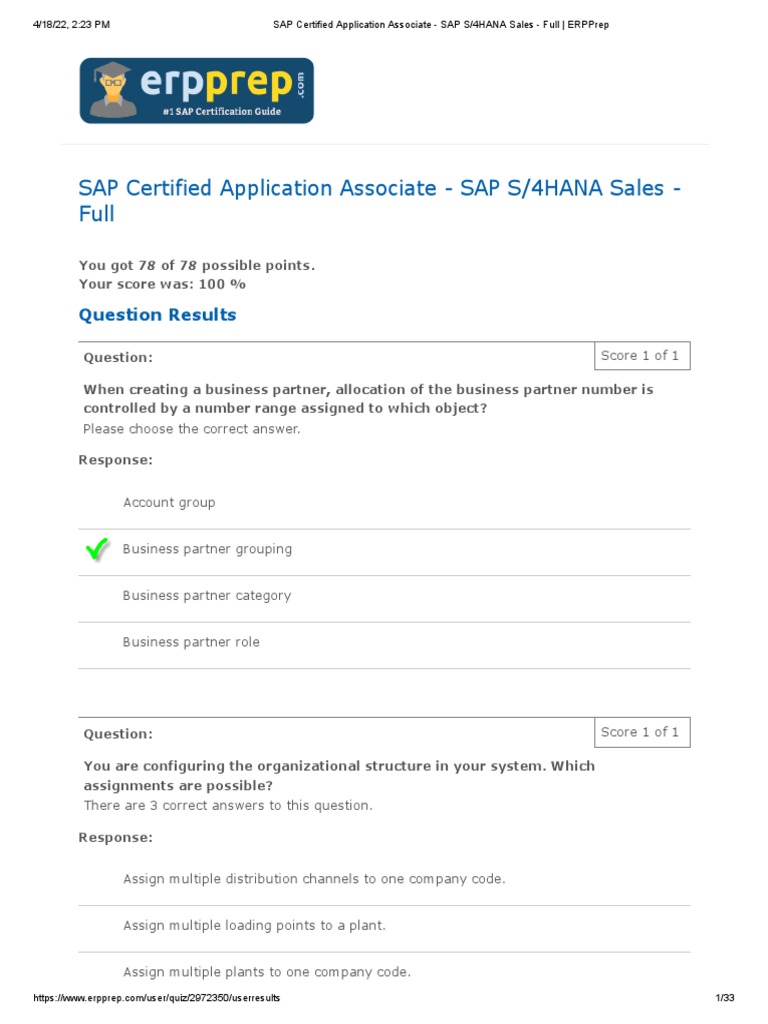768x1024 pixels.
Task: Check Assign multiple plants to one company code
Action: (x=266, y=972)
